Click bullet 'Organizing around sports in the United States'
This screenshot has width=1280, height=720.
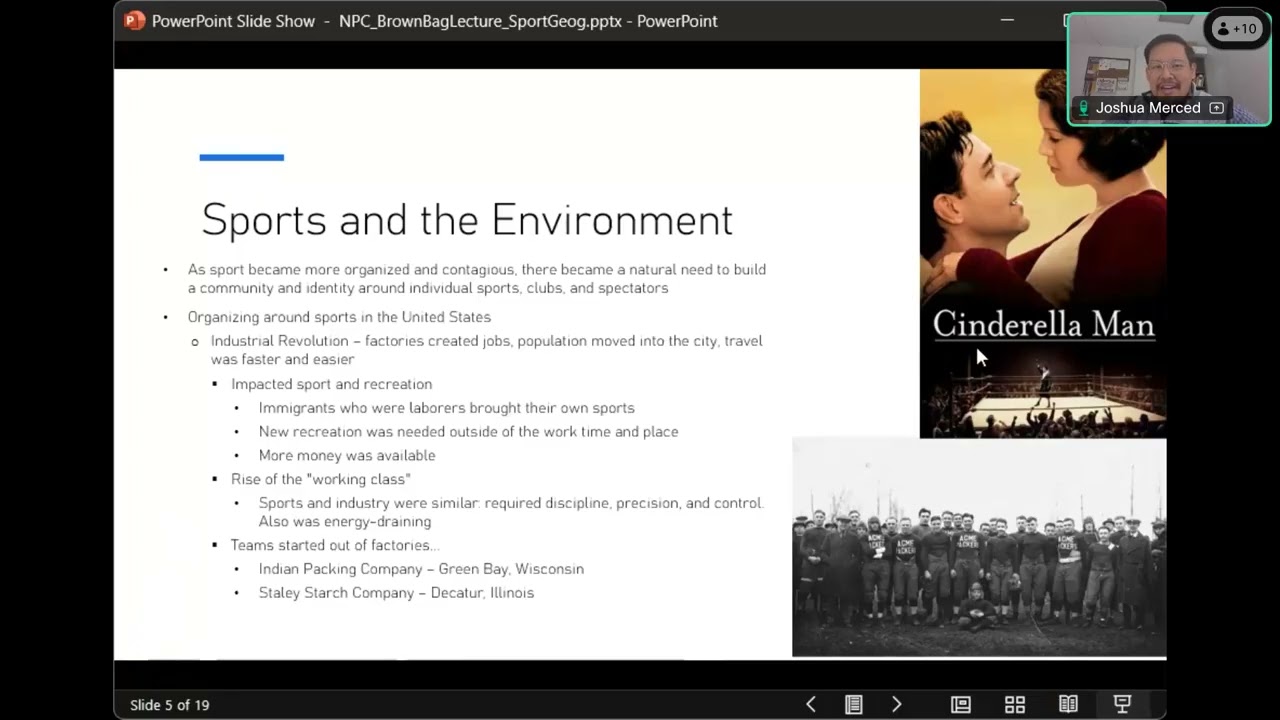(339, 317)
